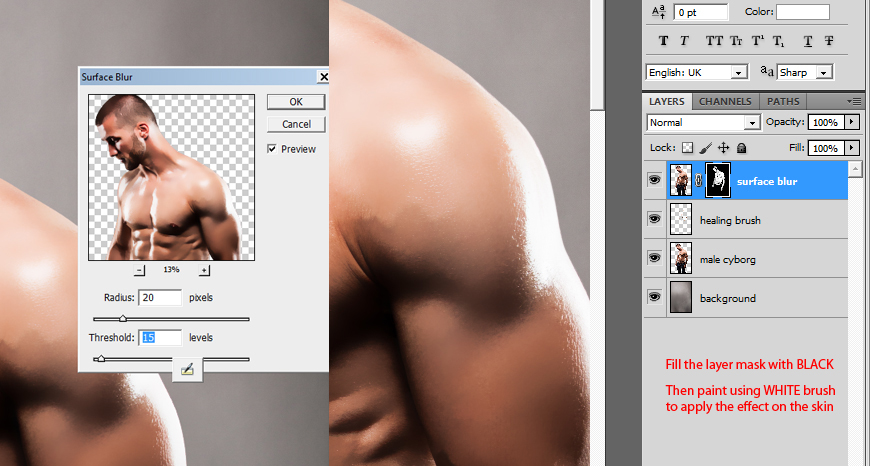Click the 'healing brush' layer name
This screenshot has height=466, width=870.
click(x=730, y=220)
